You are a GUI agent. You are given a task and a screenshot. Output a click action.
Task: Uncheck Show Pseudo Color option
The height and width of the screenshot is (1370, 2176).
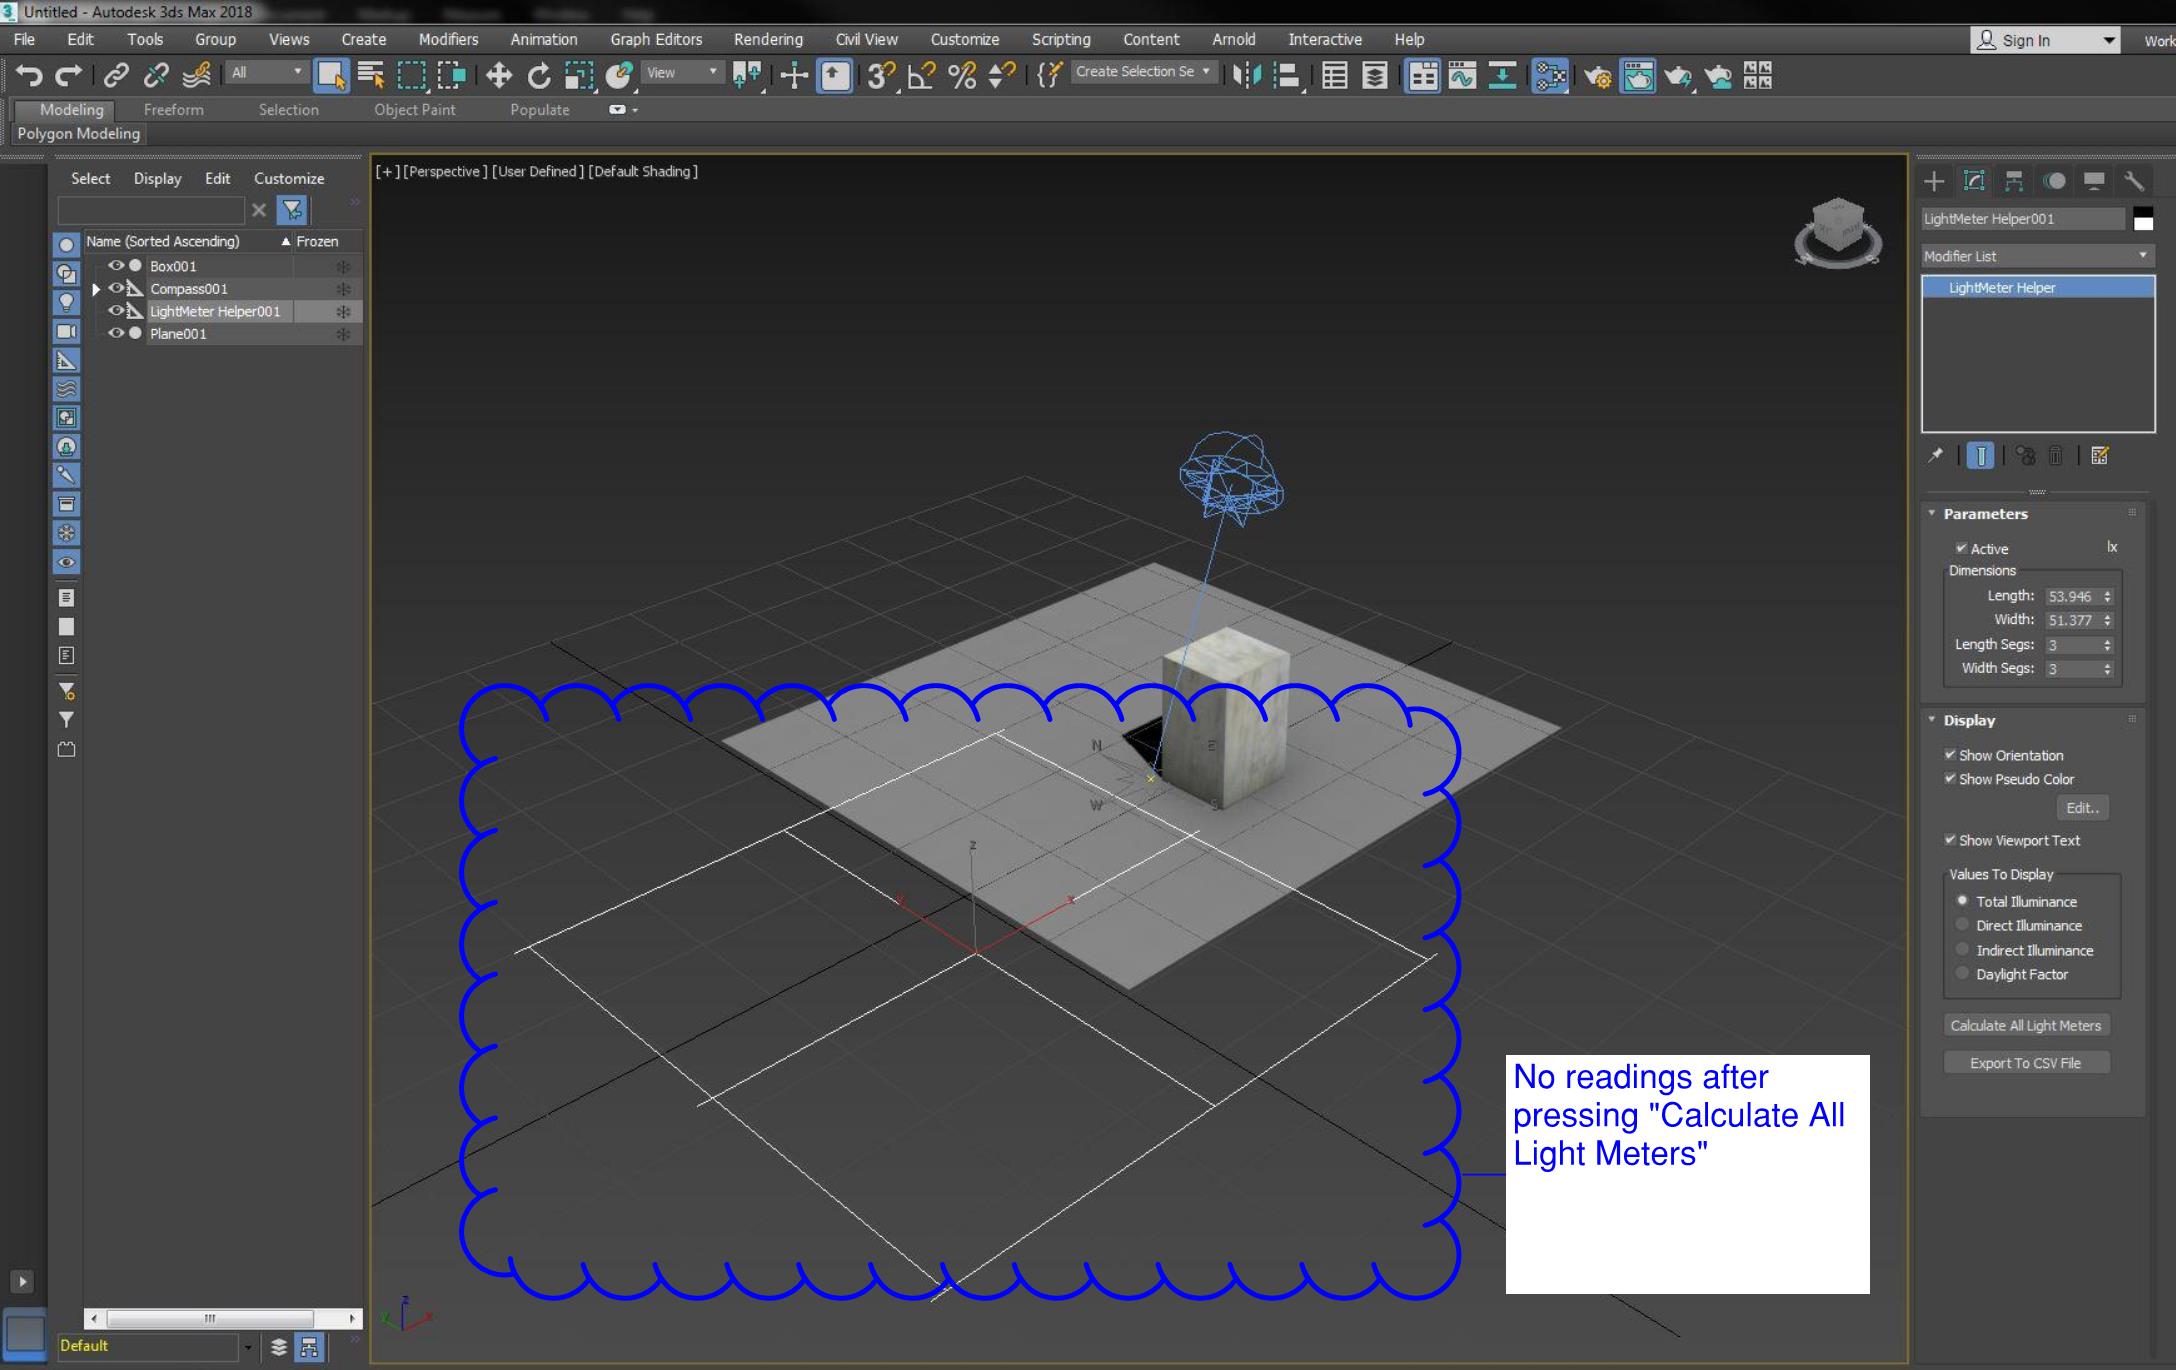coord(1950,779)
